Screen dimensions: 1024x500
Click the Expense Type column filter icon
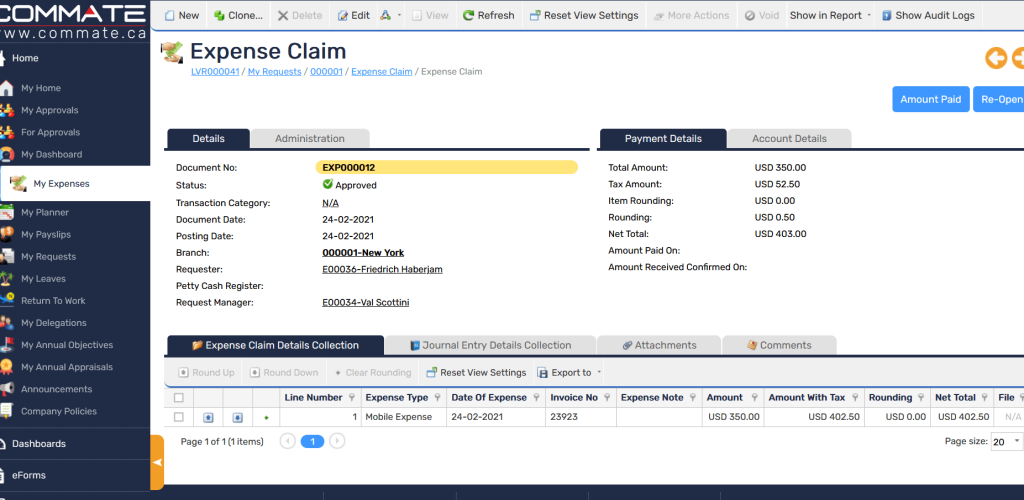(437, 398)
